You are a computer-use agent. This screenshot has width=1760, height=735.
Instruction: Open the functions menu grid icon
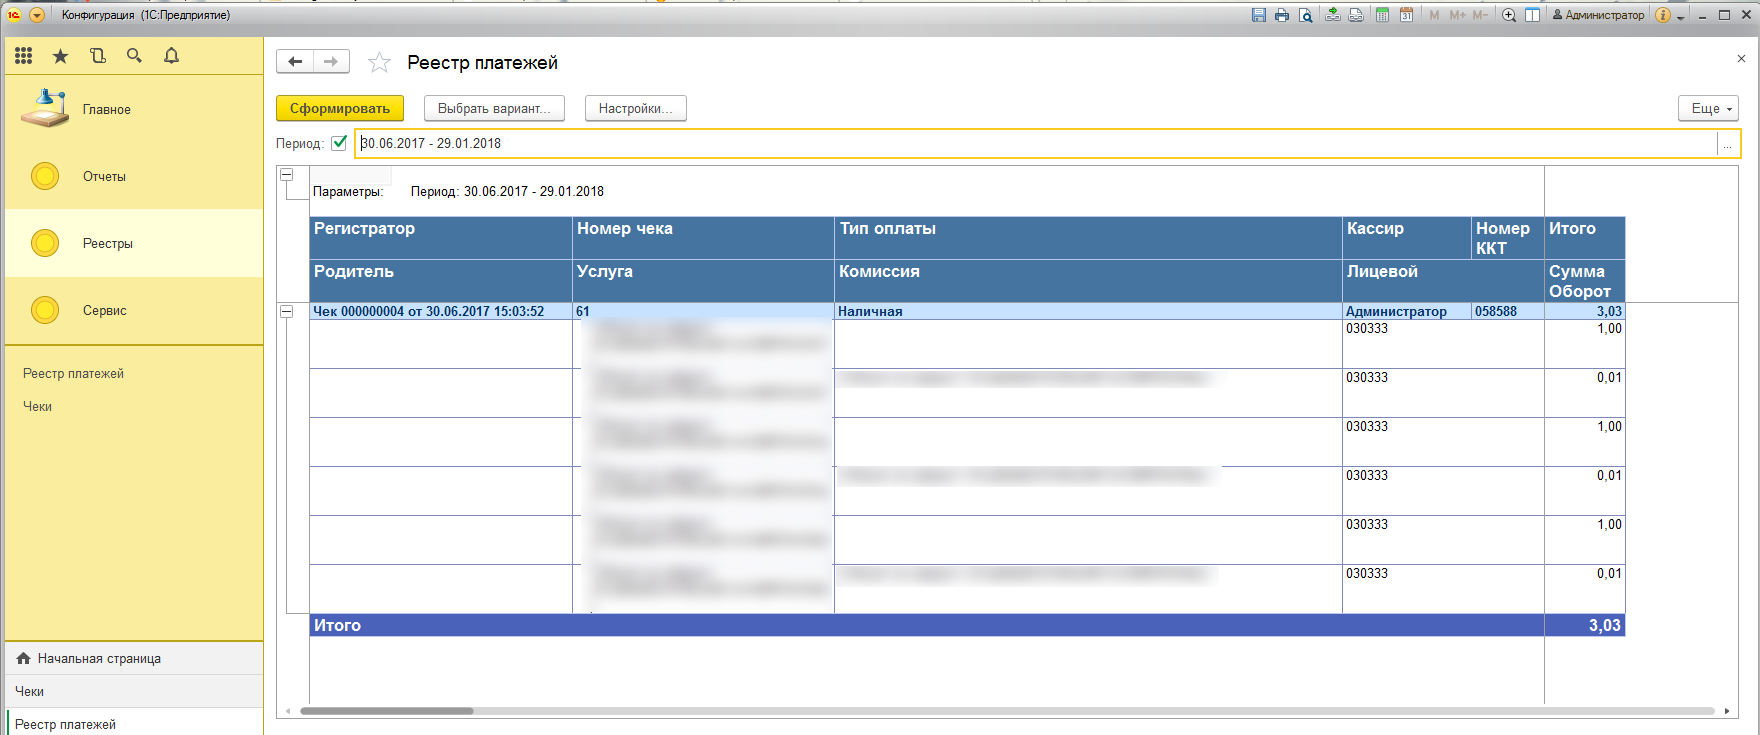(x=24, y=56)
